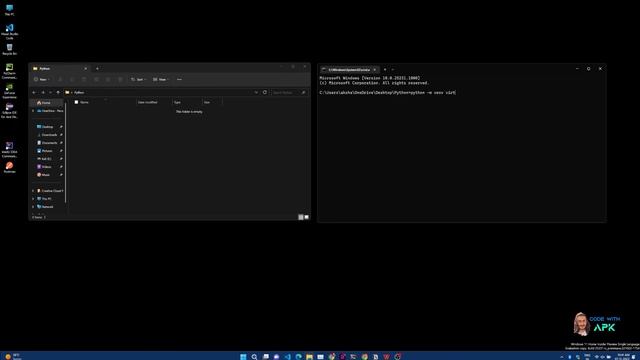Expand the OneDrive node in the sidebar
Viewport: 640px width, 360px height.
33,111
